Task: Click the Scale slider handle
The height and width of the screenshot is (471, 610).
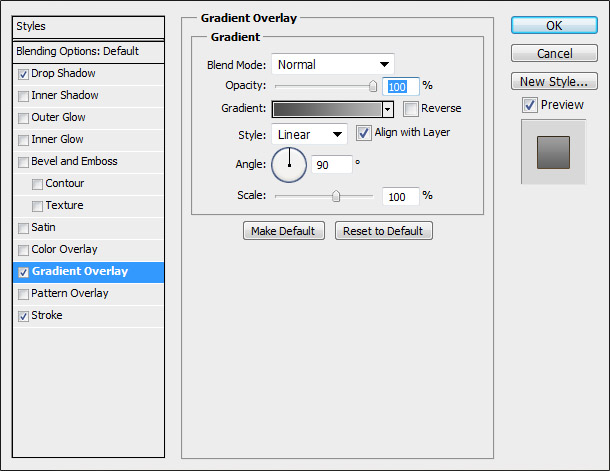Action: click(336, 196)
